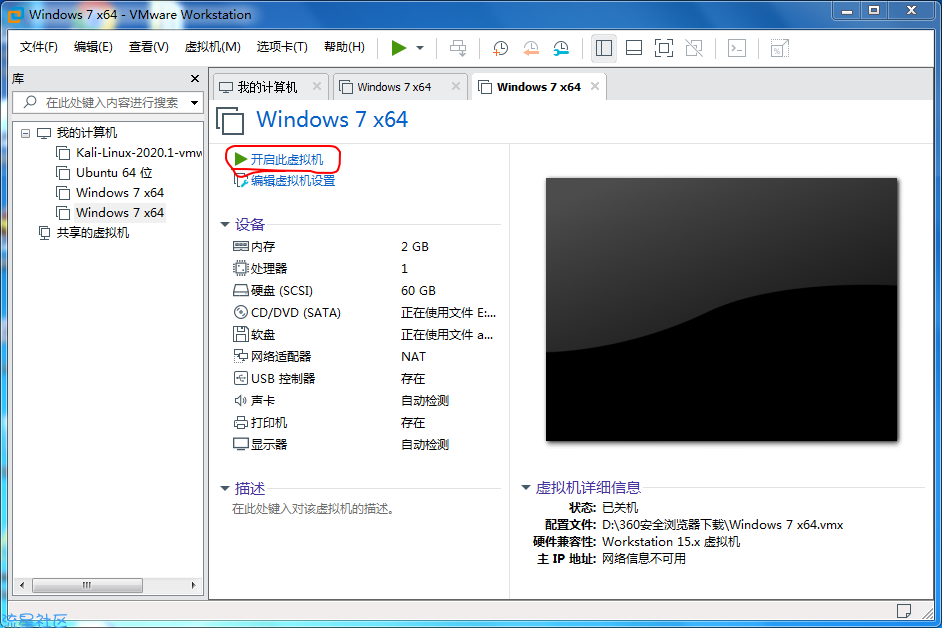Click the USB 控制器 device row

[x=364, y=379]
